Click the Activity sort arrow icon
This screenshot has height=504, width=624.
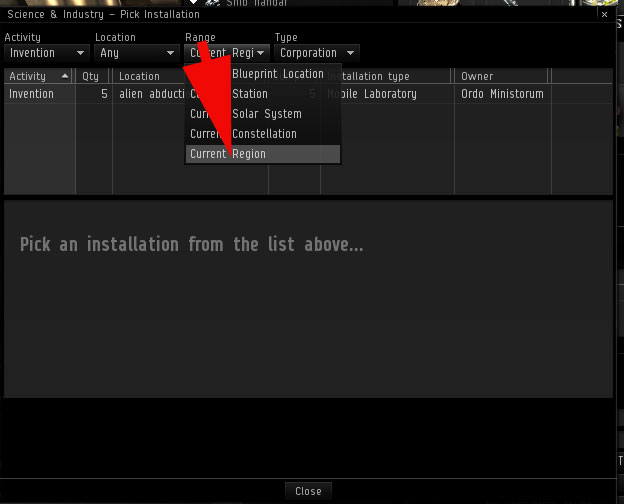65,76
